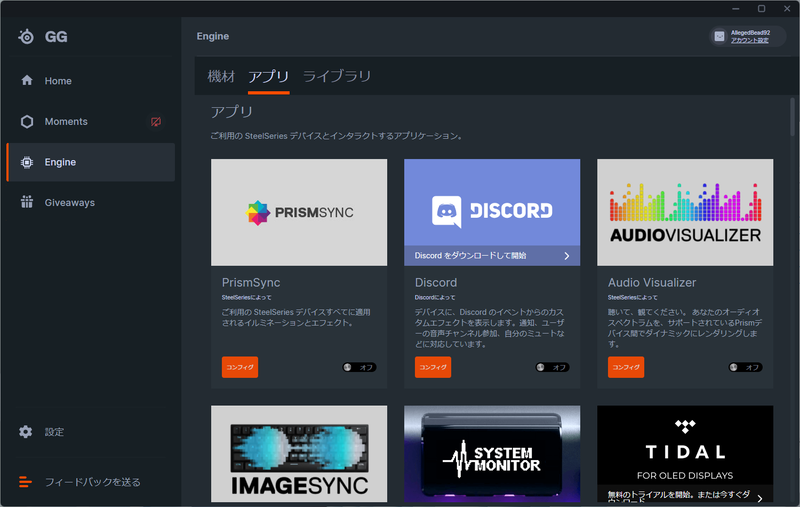Screen dimensions: 800x507
Task: Open the ライブラリ tab
Action: point(337,77)
